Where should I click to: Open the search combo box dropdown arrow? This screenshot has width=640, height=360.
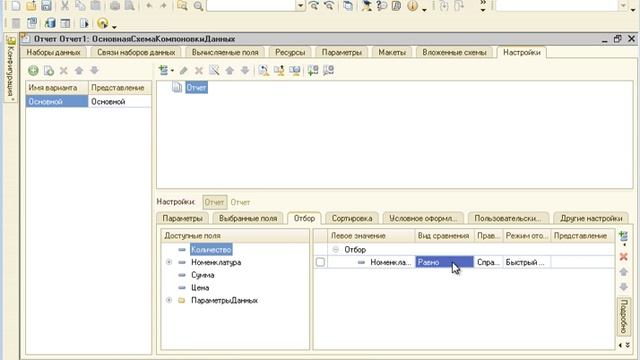[300, 5]
